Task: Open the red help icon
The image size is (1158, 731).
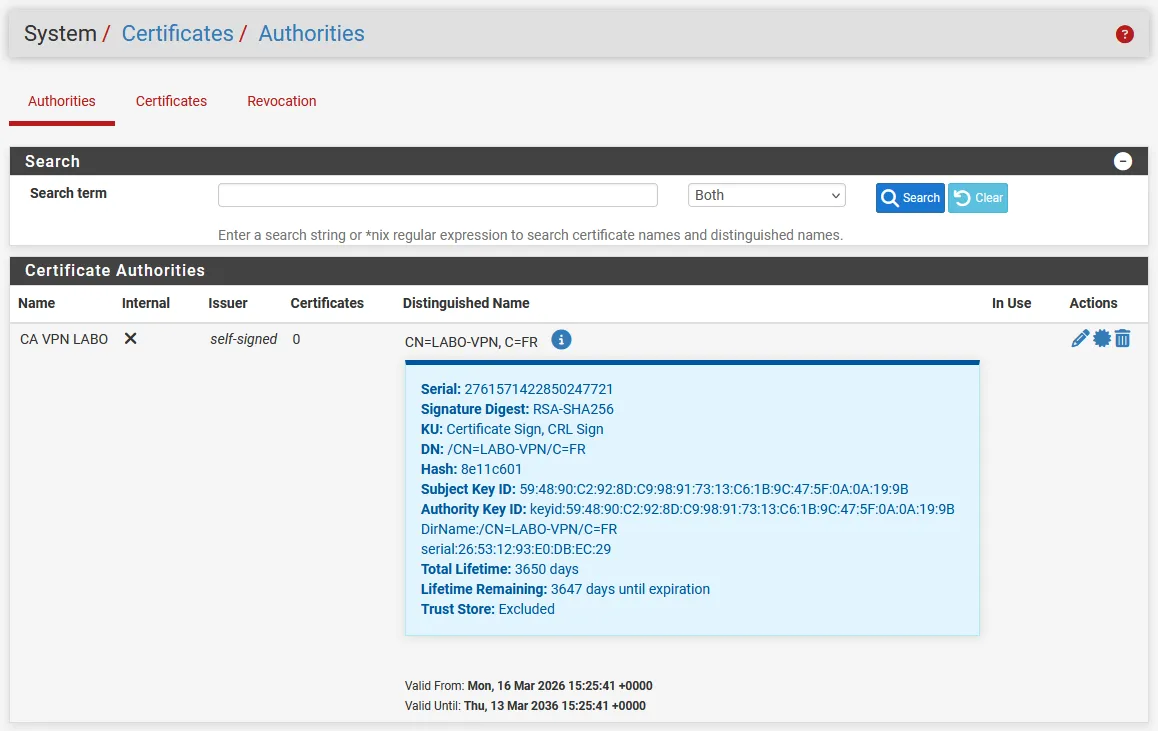Action: (x=1124, y=34)
